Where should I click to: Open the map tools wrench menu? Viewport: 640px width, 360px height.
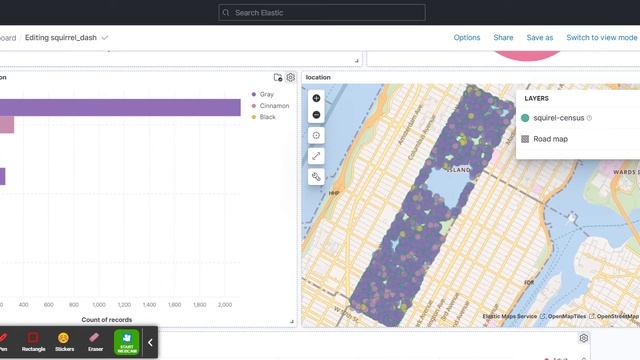pos(316,177)
